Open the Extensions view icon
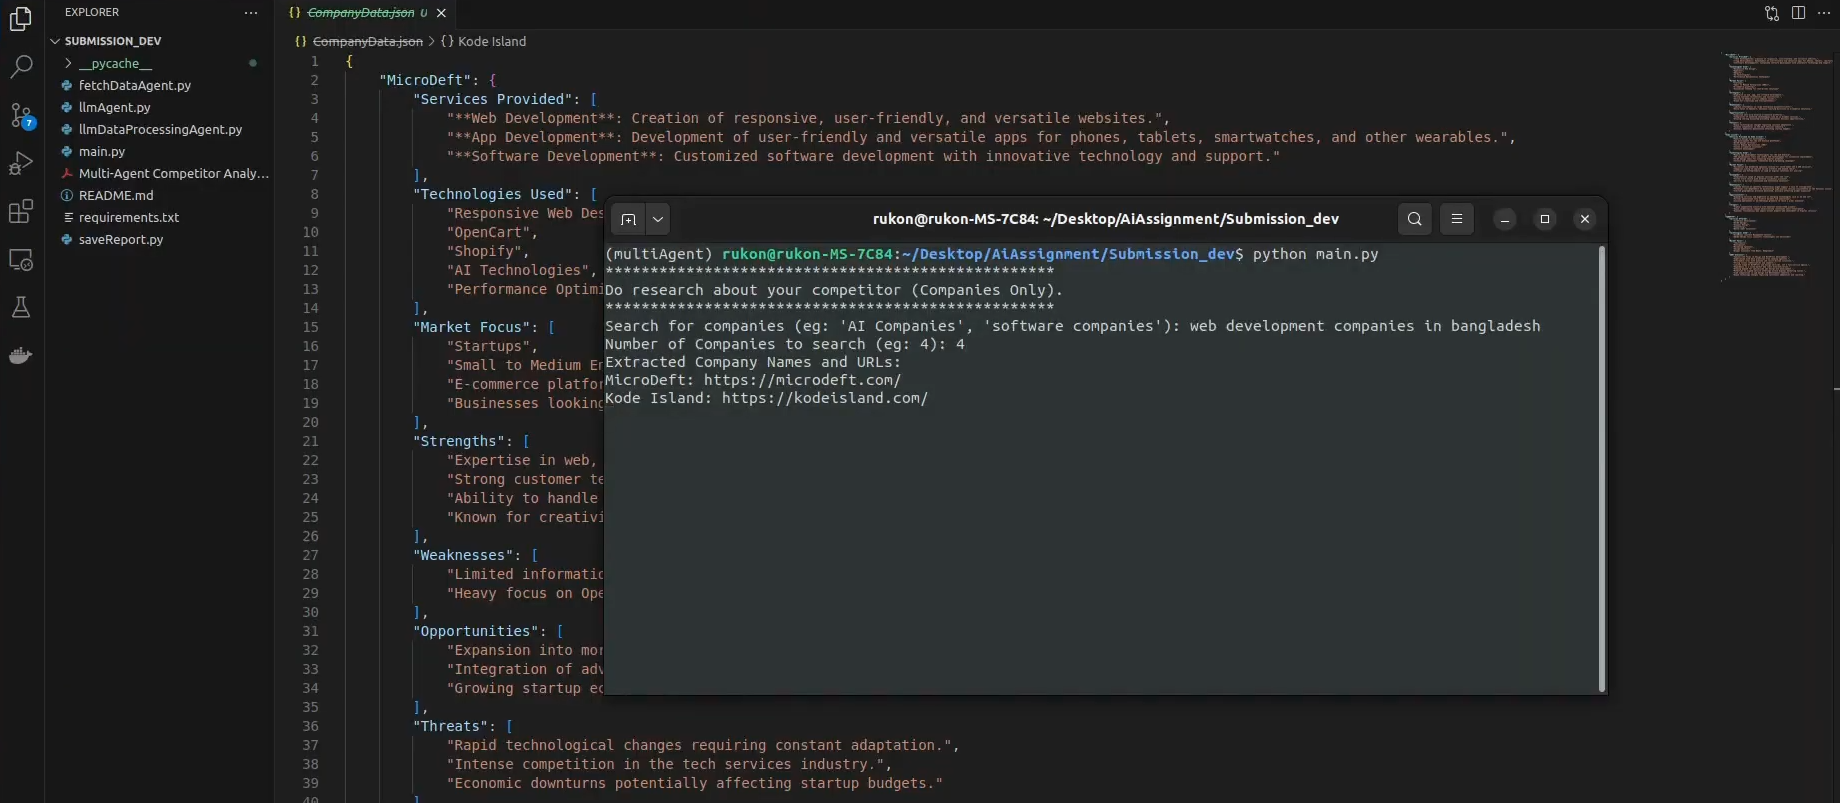Image resolution: width=1840 pixels, height=803 pixels. [x=21, y=211]
